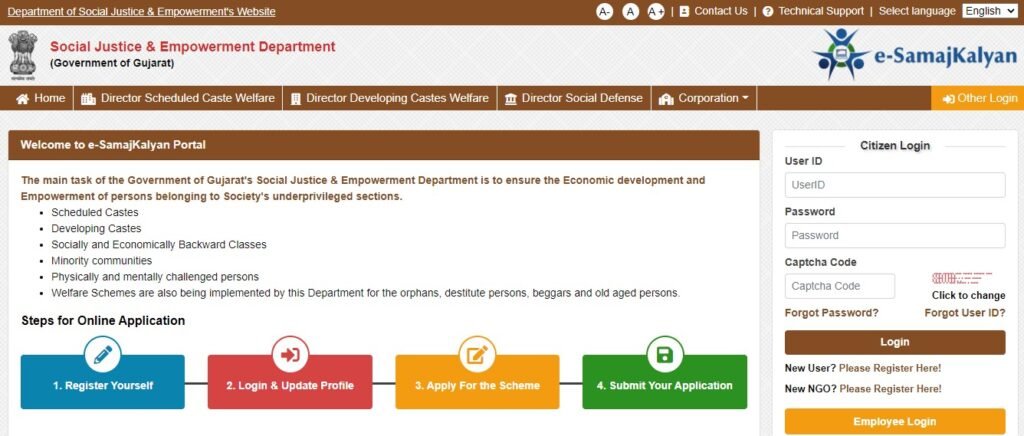Focus the Captcha Code input field
The image size is (1024, 436).
coord(840,286)
